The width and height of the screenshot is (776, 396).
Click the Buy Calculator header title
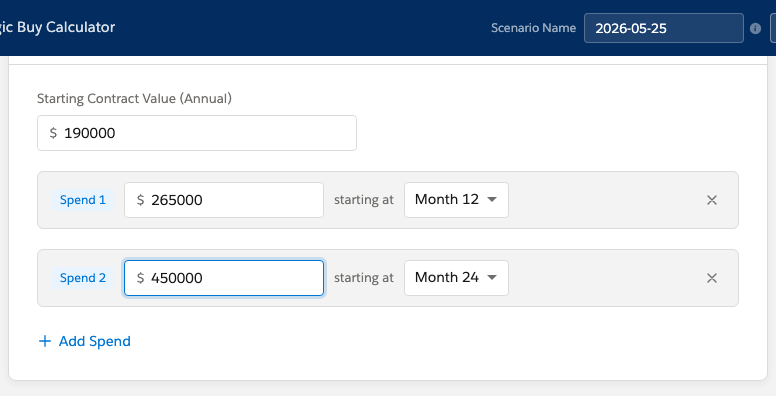pos(57,27)
